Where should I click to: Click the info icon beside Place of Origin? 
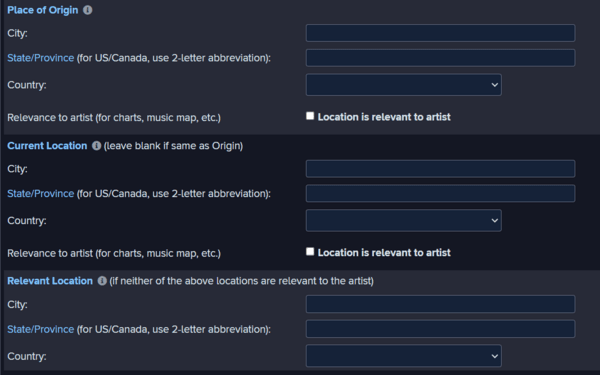88,10
